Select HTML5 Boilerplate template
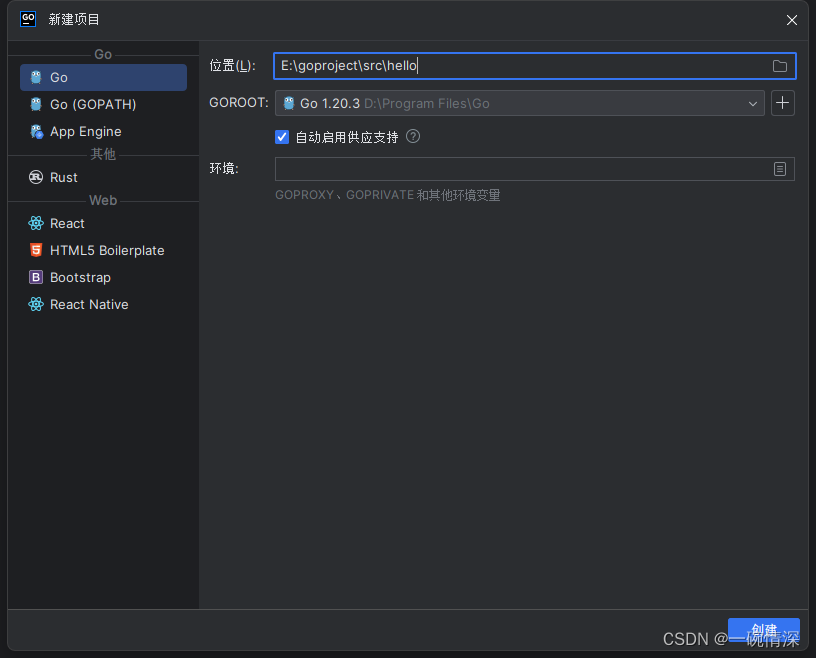This screenshot has width=816, height=658. coord(103,250)
